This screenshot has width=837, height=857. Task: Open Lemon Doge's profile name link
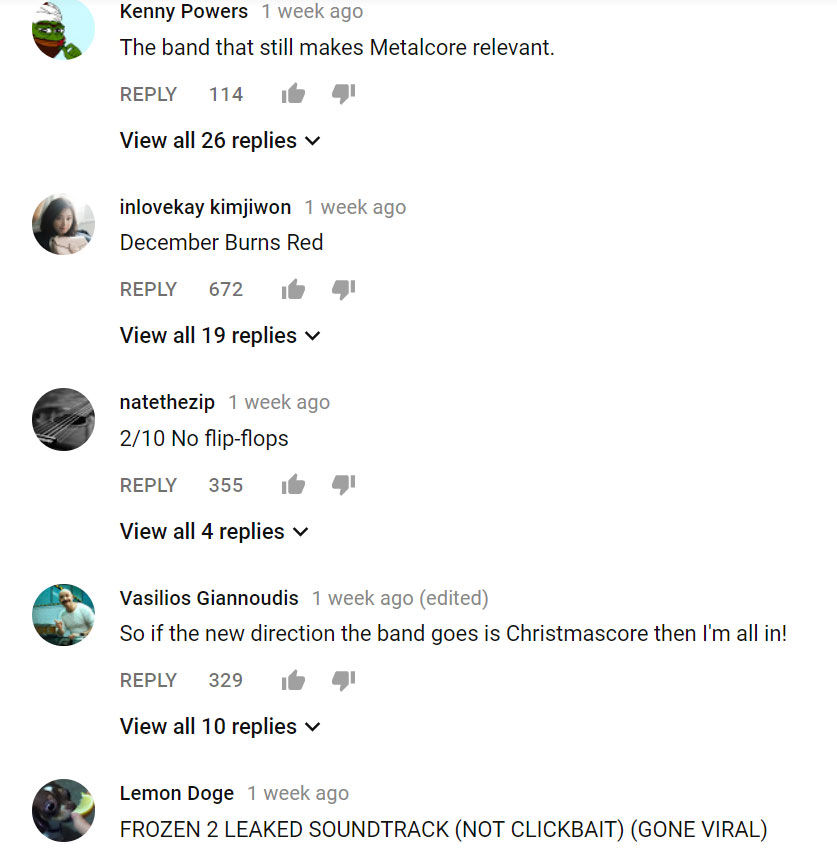pos(177,793)
